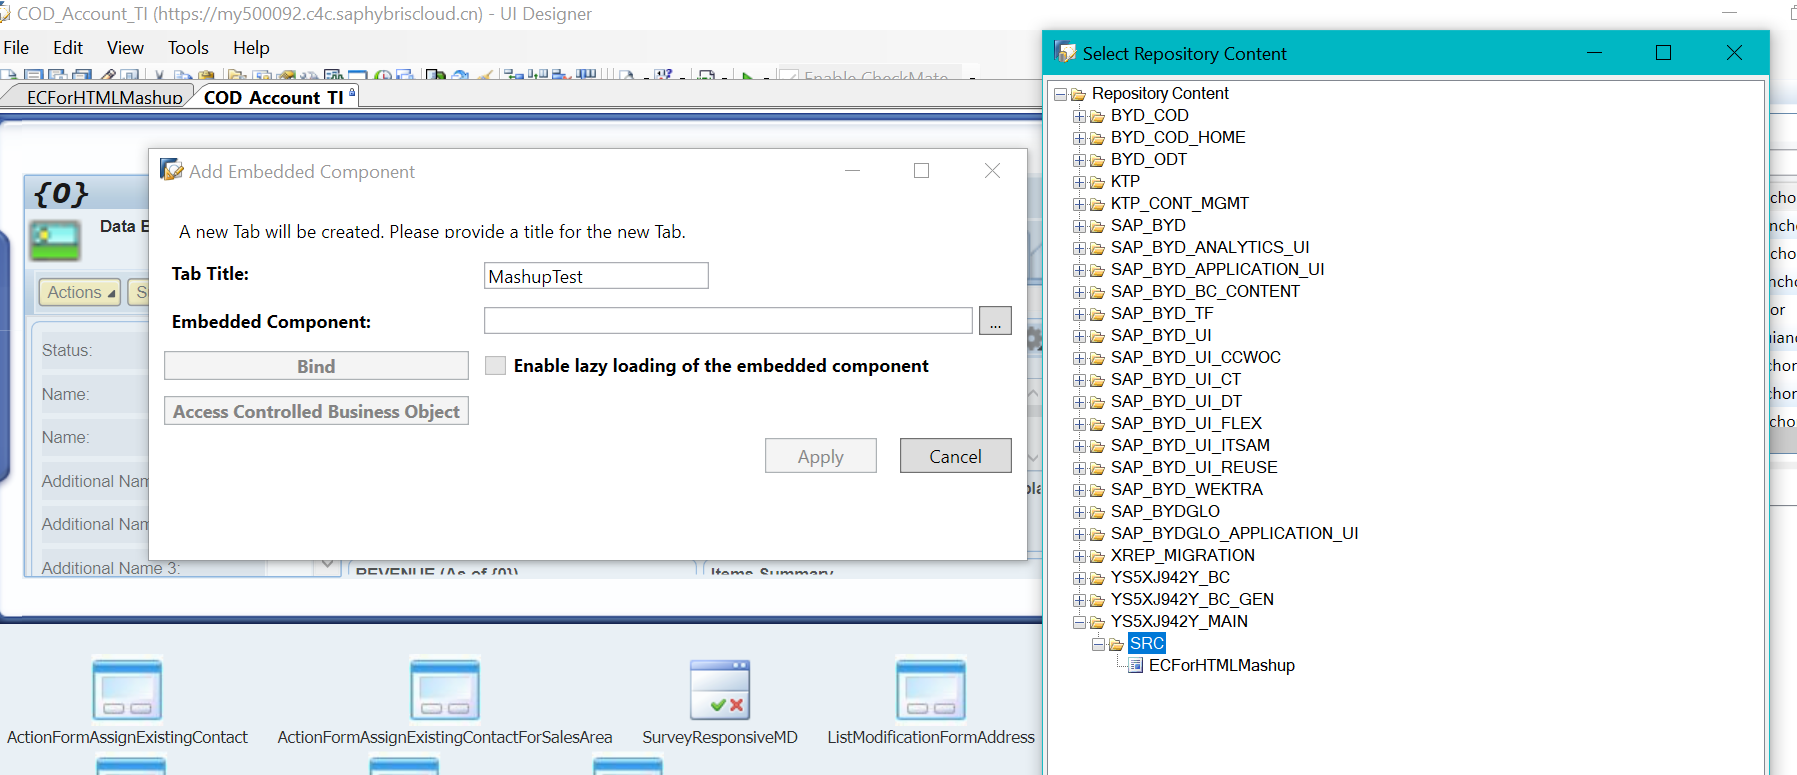Viewport: 1797px width, 775px height.
Task: Maximize the Select Repository Content window
Action: click(x=1664, y=53)
